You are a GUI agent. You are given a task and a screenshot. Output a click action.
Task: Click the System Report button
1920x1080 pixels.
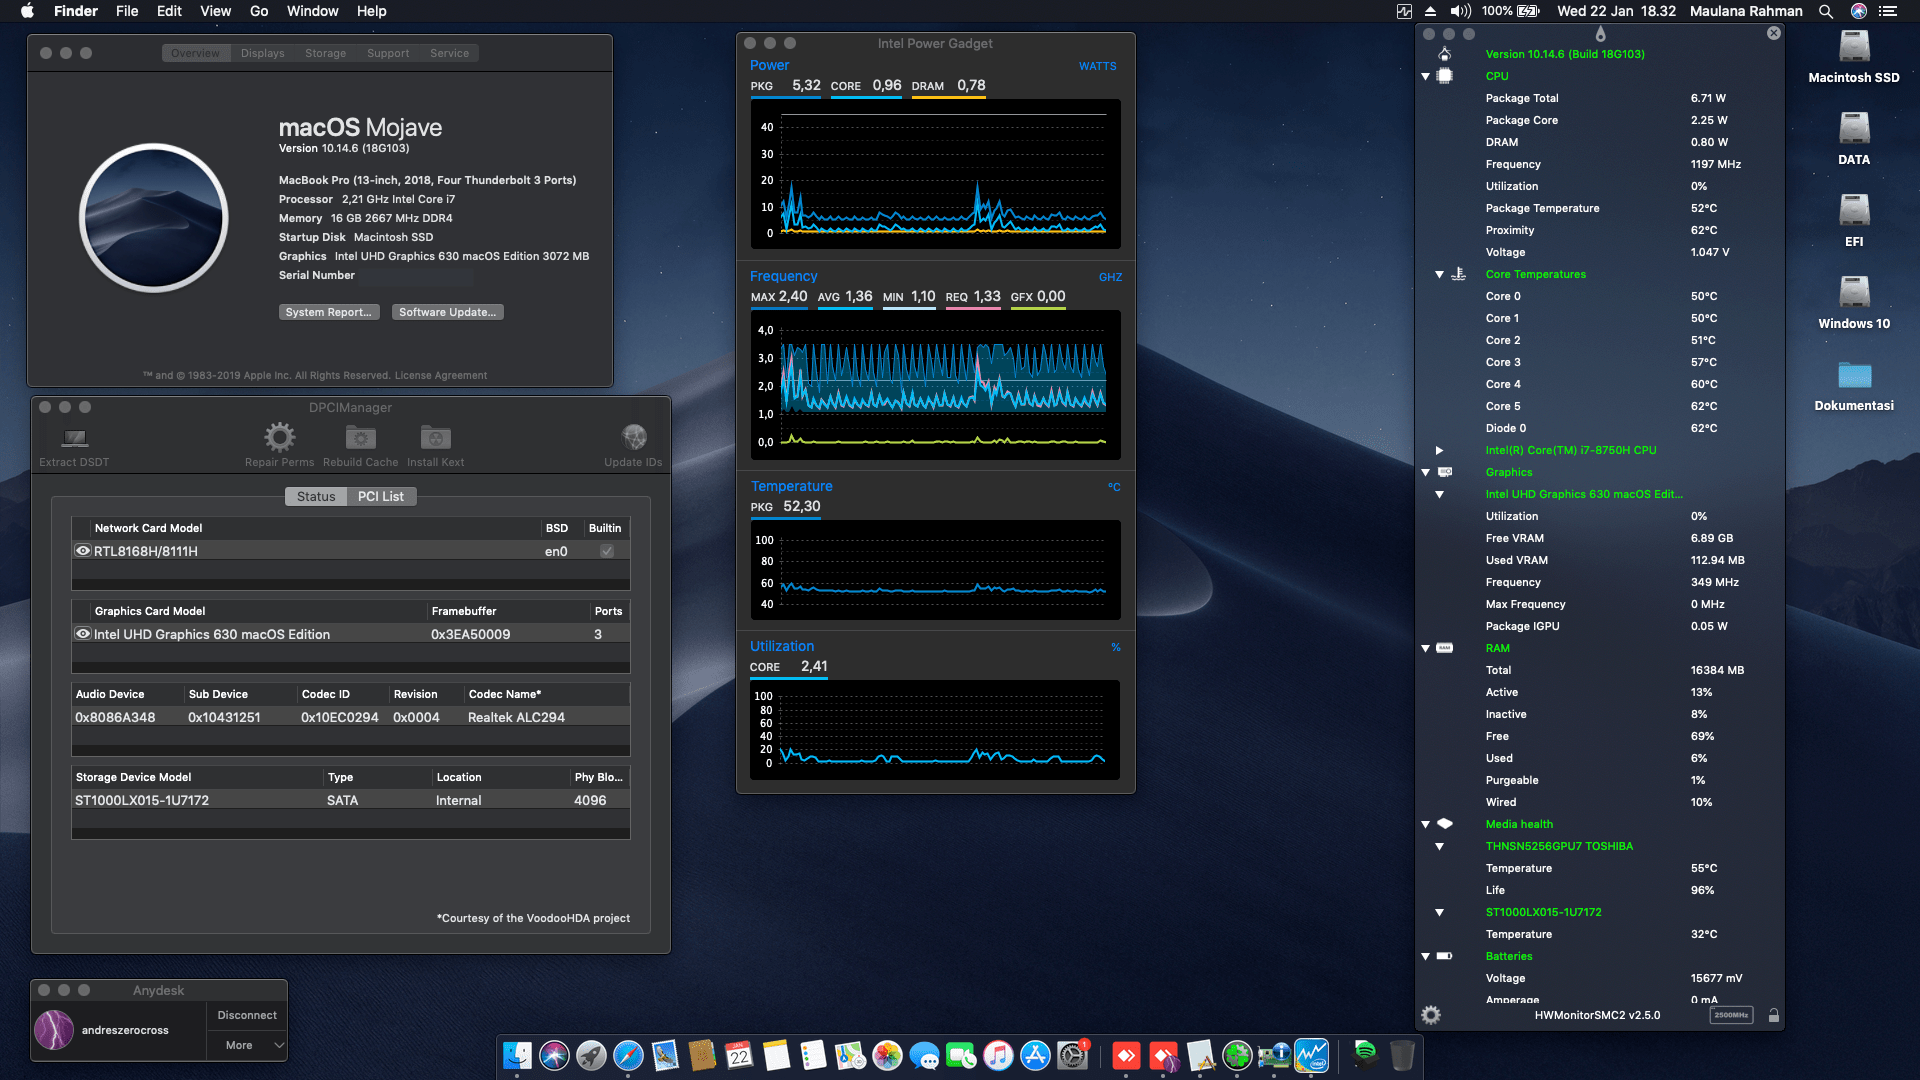(x=329, y=312)
